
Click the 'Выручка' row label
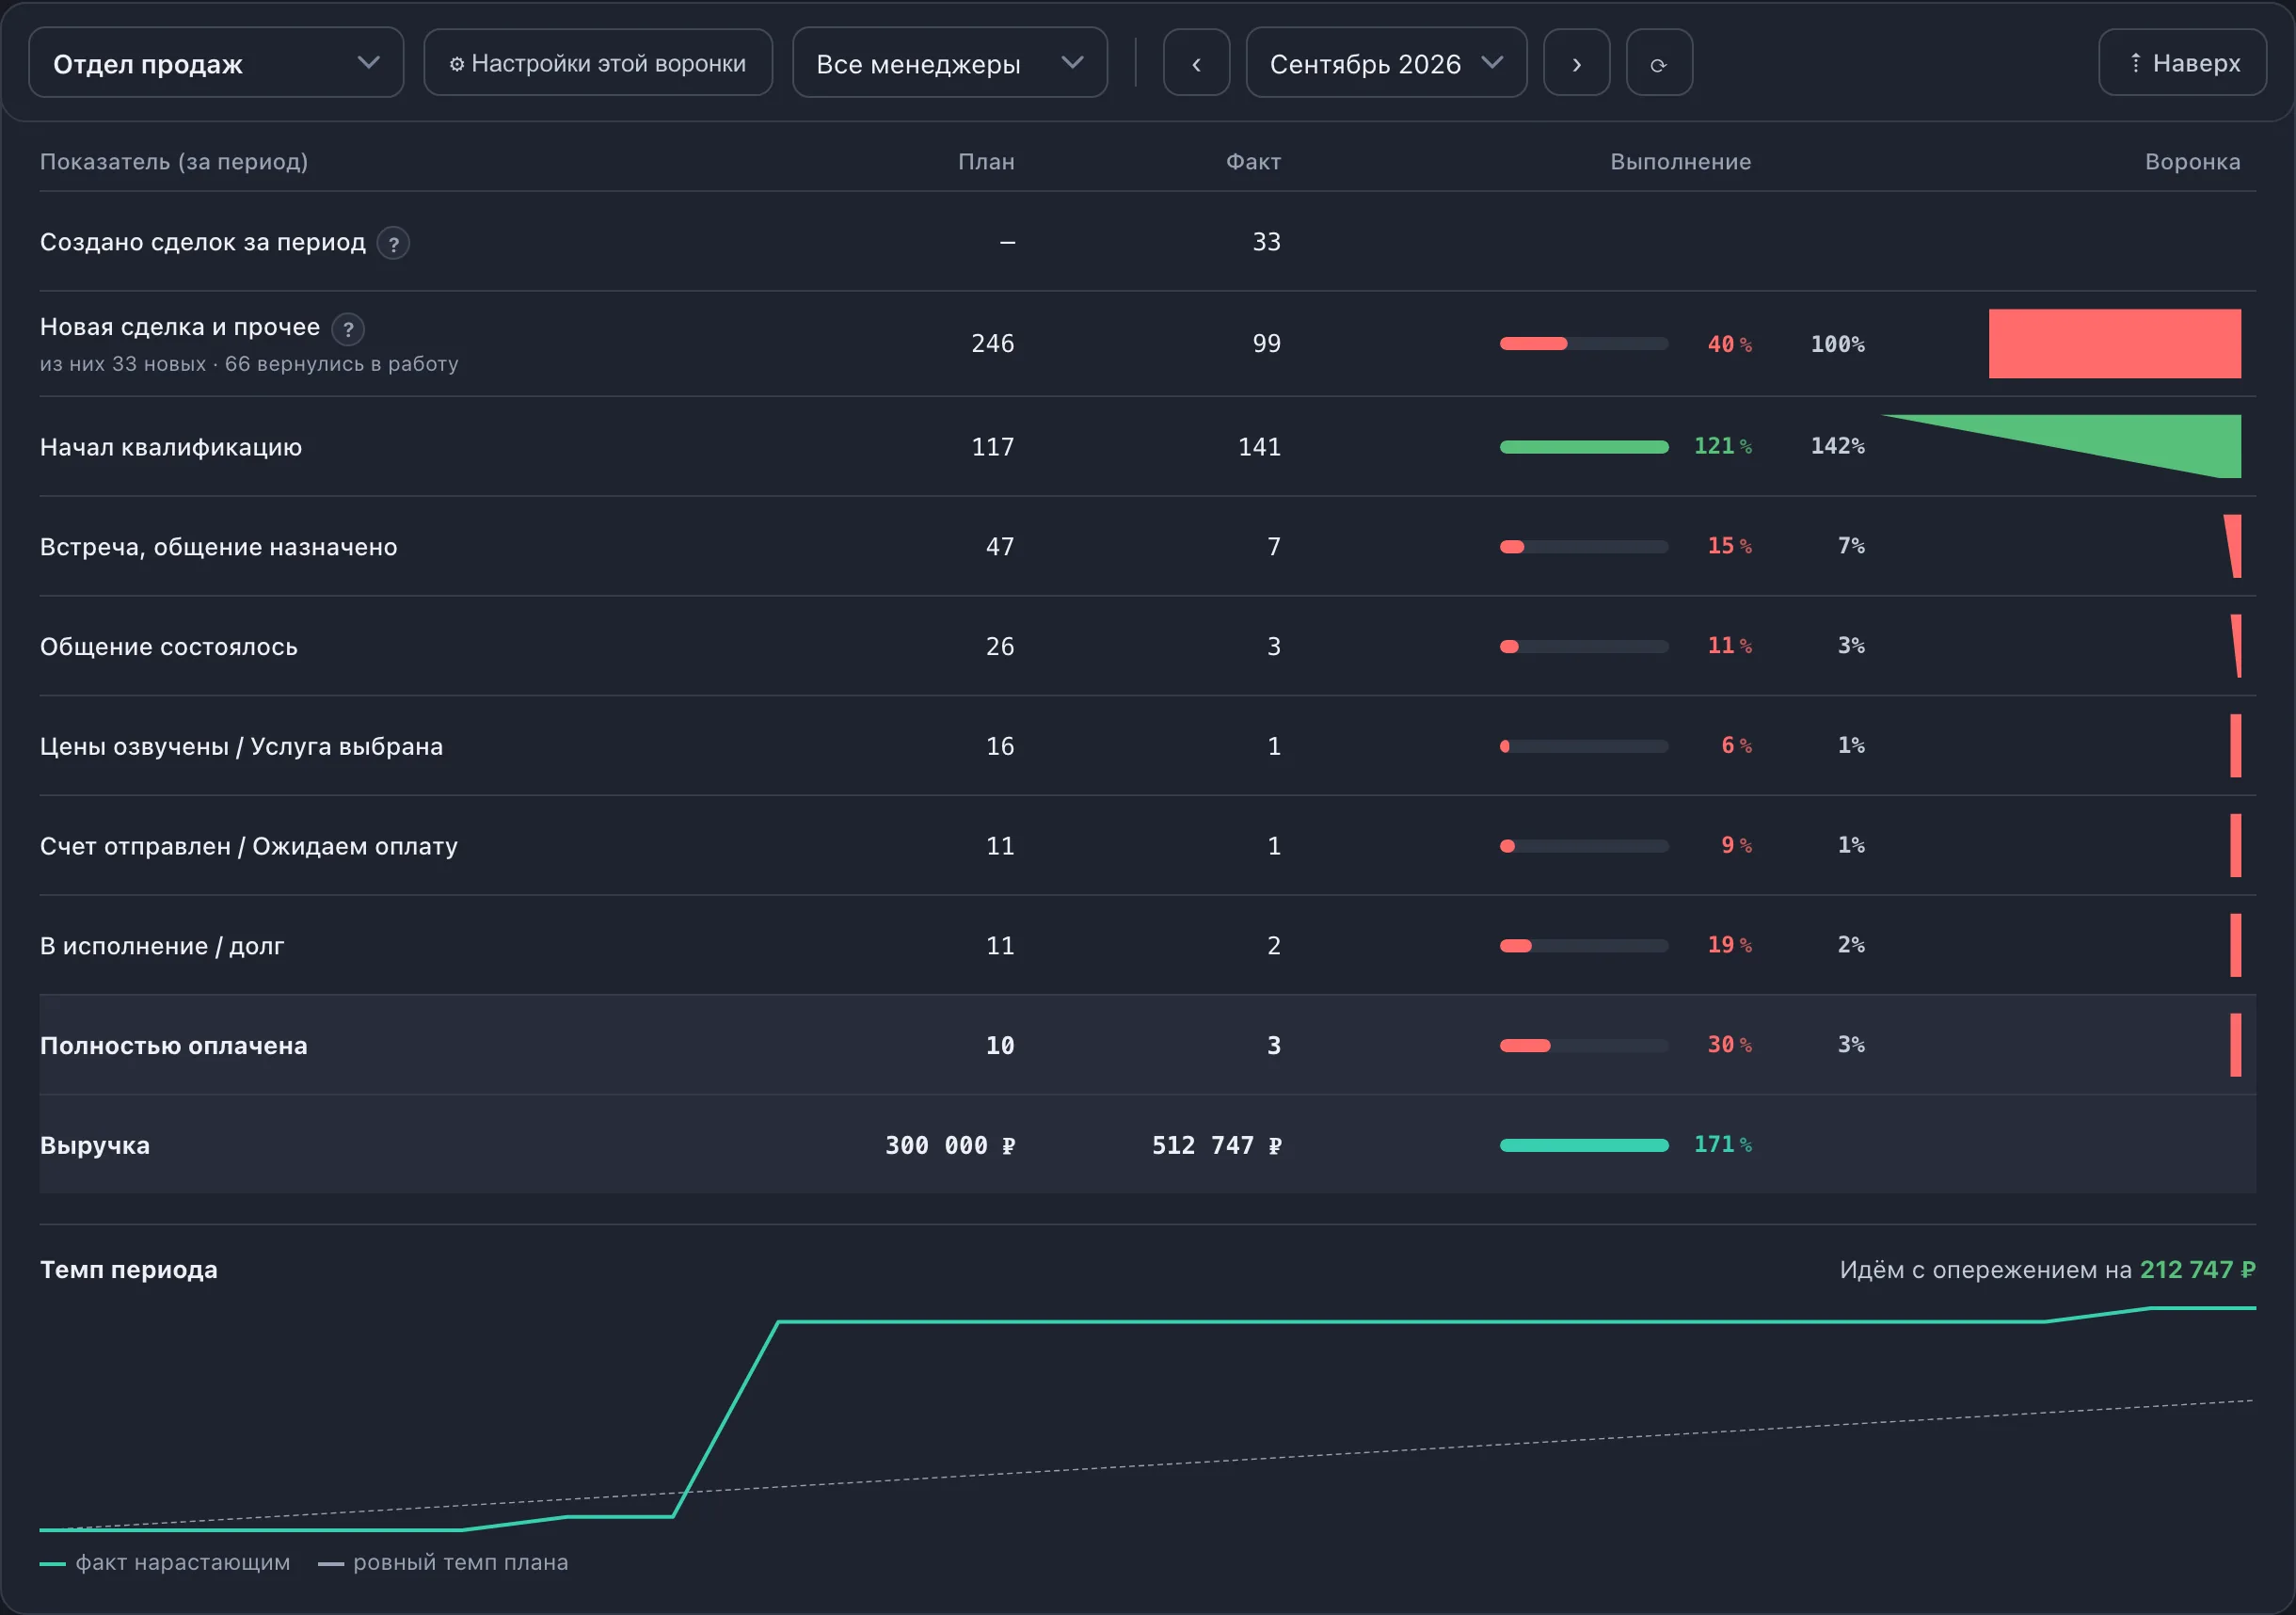click(95, 1146)
